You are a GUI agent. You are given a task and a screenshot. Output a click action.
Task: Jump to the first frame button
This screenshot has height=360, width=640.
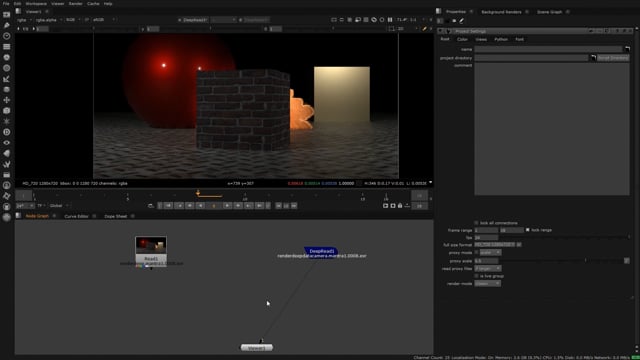(x=168, y=206)
